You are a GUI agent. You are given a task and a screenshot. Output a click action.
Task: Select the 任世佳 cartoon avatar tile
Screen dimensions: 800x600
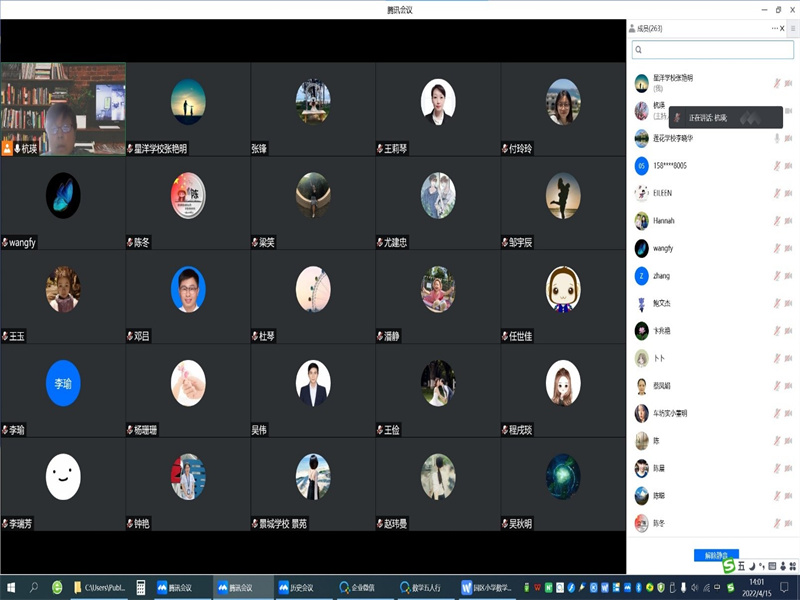[x=563, y=297]
